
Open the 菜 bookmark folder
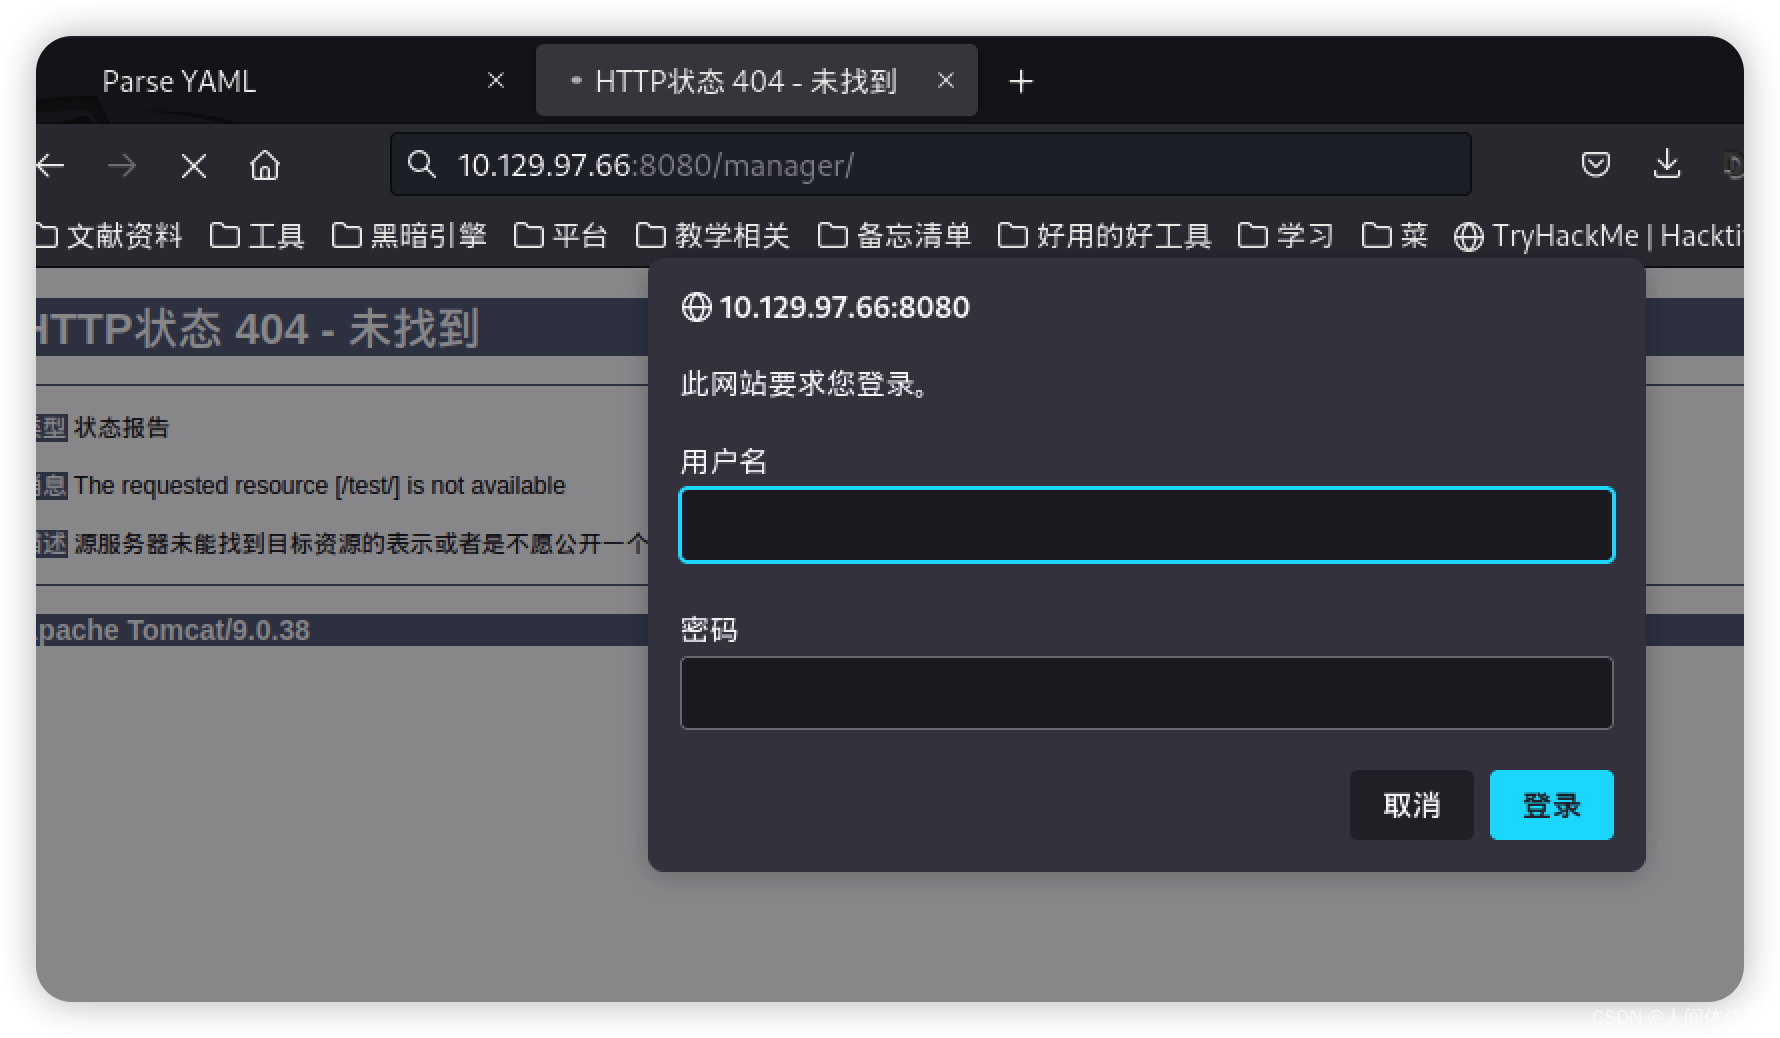1395,236
